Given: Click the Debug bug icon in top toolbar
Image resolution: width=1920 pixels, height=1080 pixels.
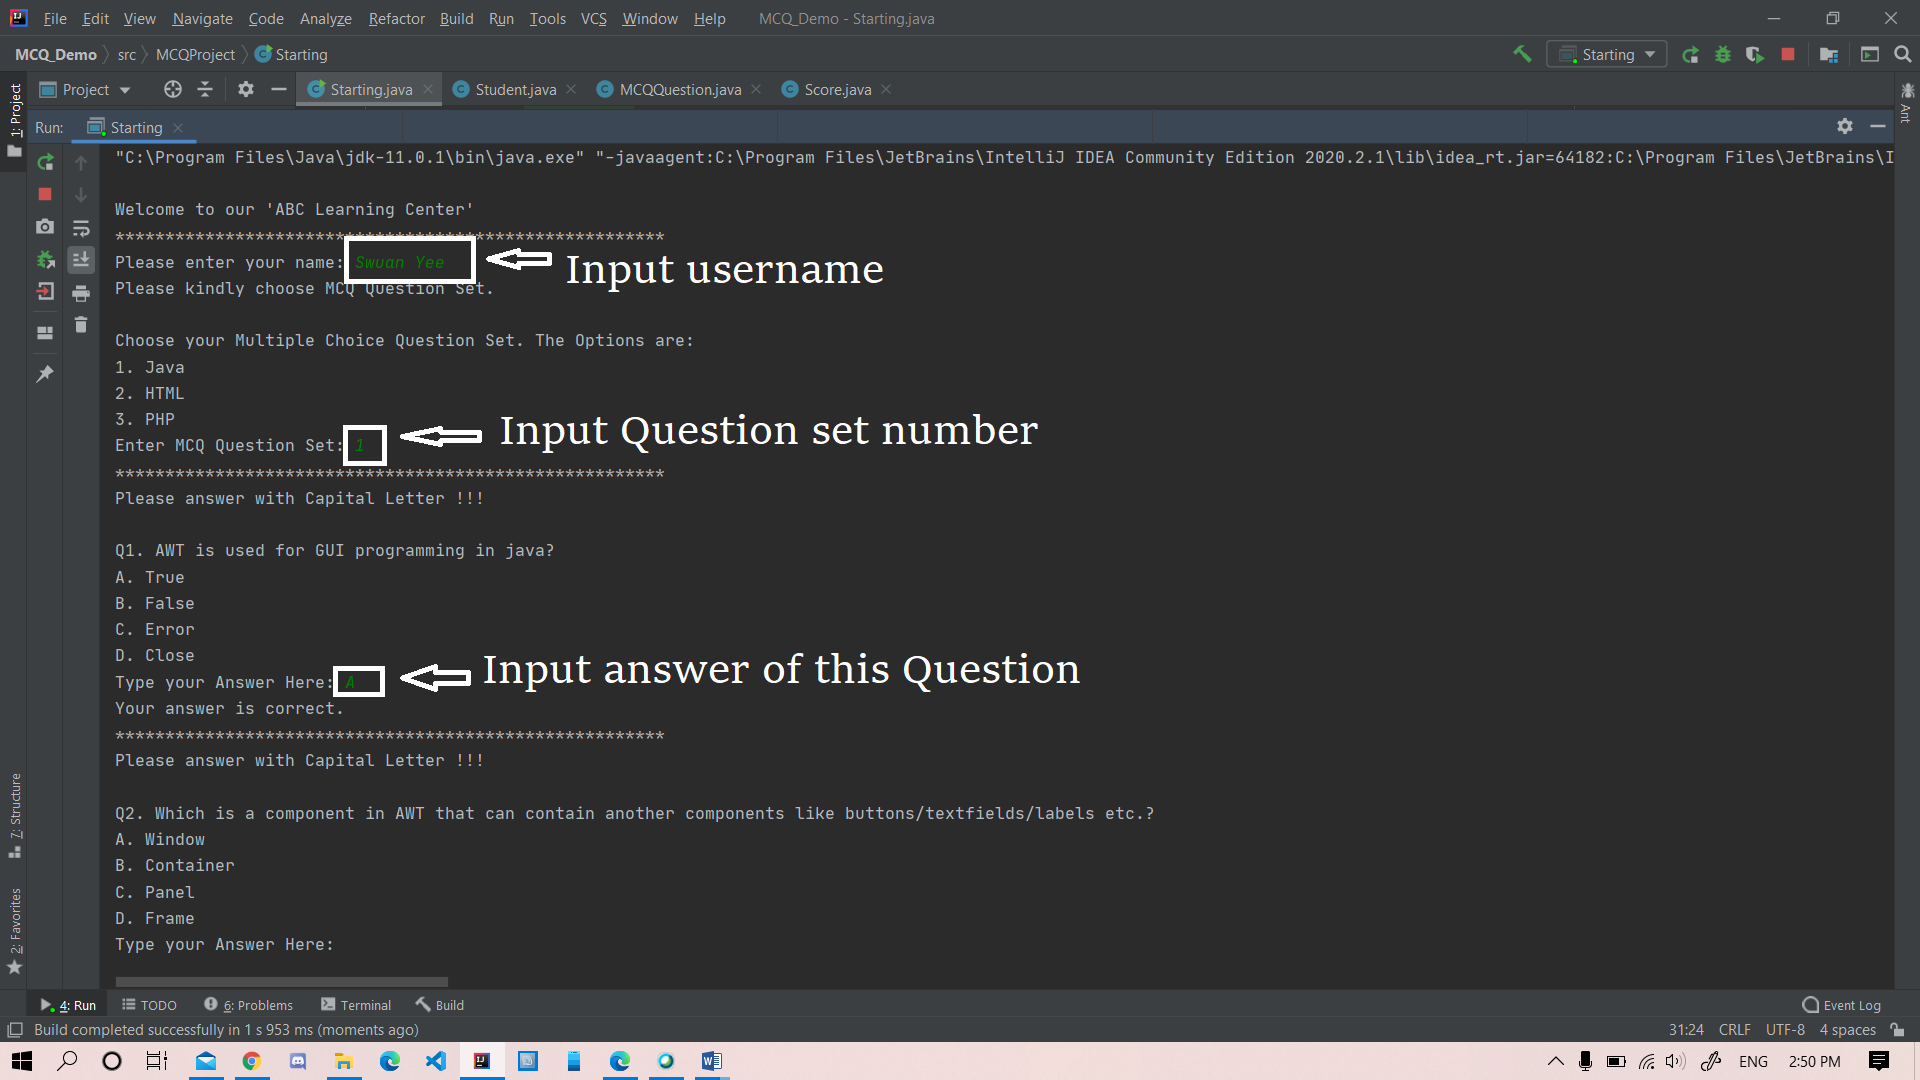Looking at the screenshot, I should [x=1722, y=54].
